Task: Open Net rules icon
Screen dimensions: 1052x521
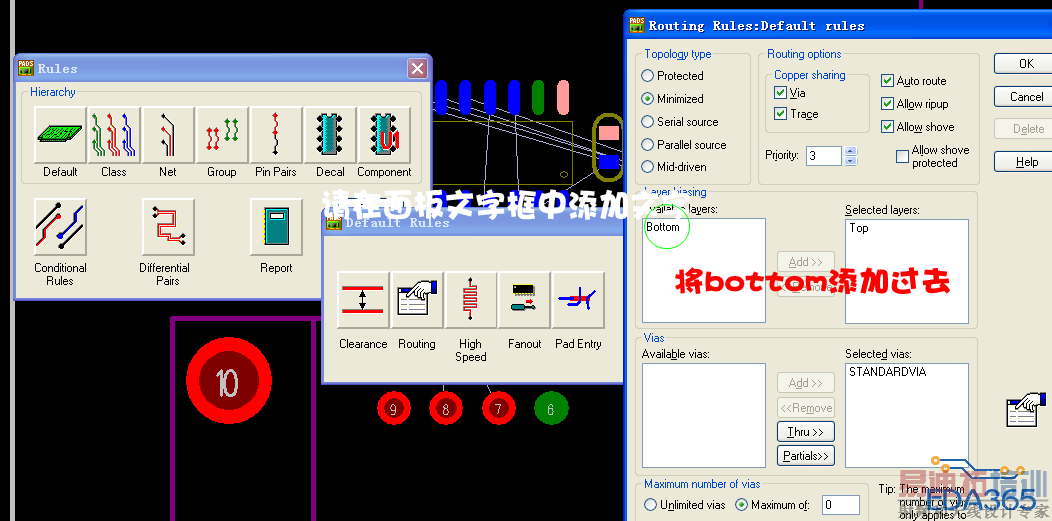Action: click(168, 135)
